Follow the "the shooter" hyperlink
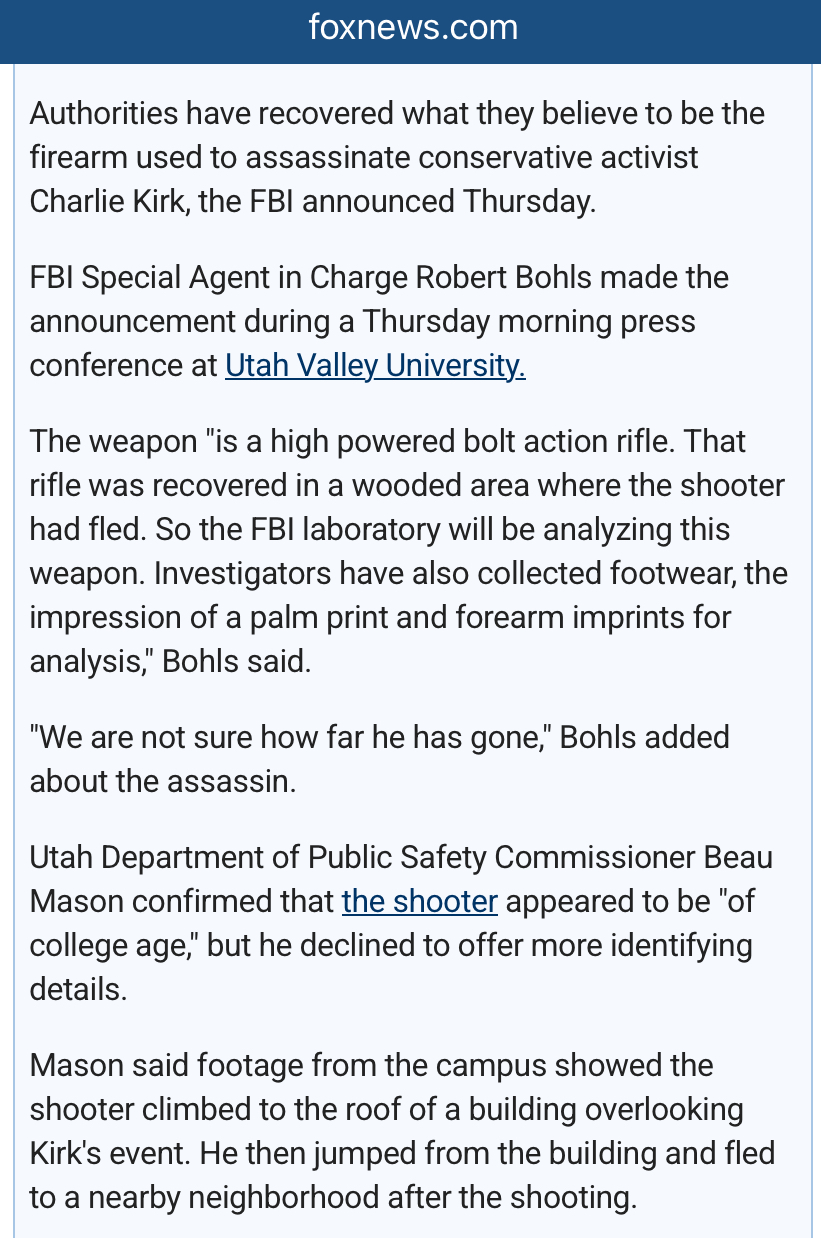This screenshot has width=821, height=1238. pos(419,902)
